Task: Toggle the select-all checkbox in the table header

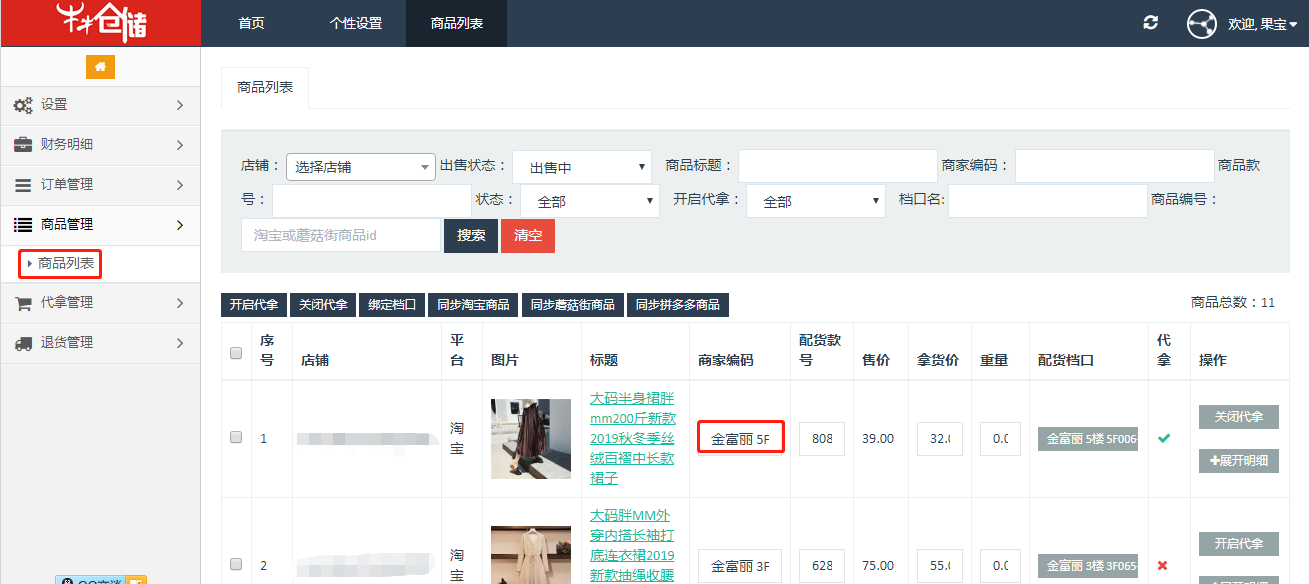Action: (x=236, y=353)
